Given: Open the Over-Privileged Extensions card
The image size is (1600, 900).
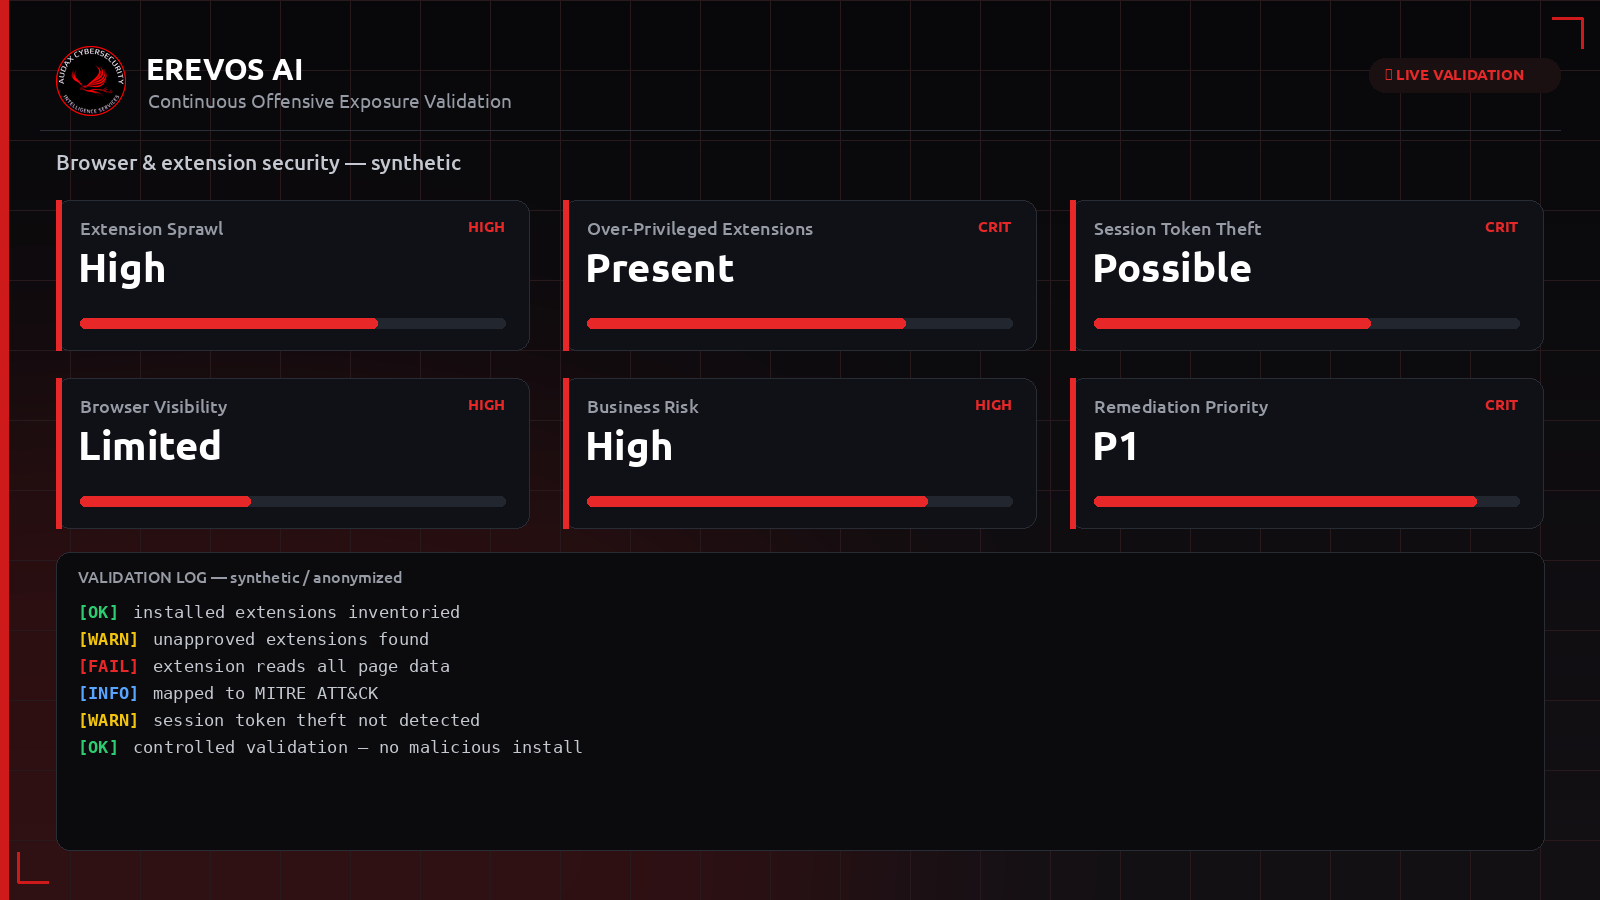Looking at the screenshot, I should [800, 275].
